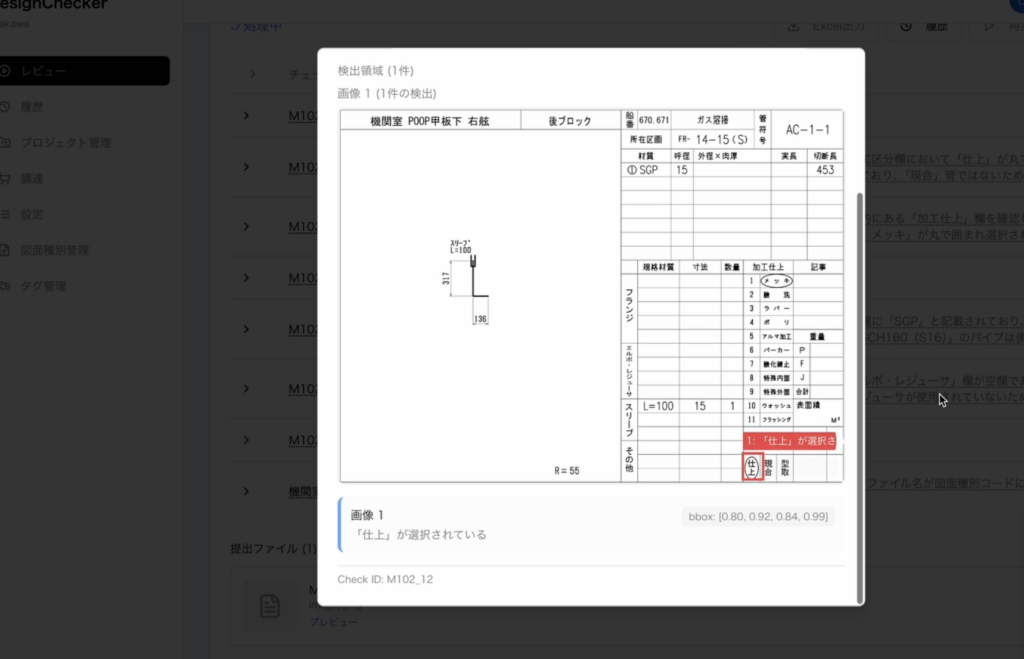Click the bbox coordinates badge
The height and width of the screenshot is (659, 1024).
click(x=759, y=517)
